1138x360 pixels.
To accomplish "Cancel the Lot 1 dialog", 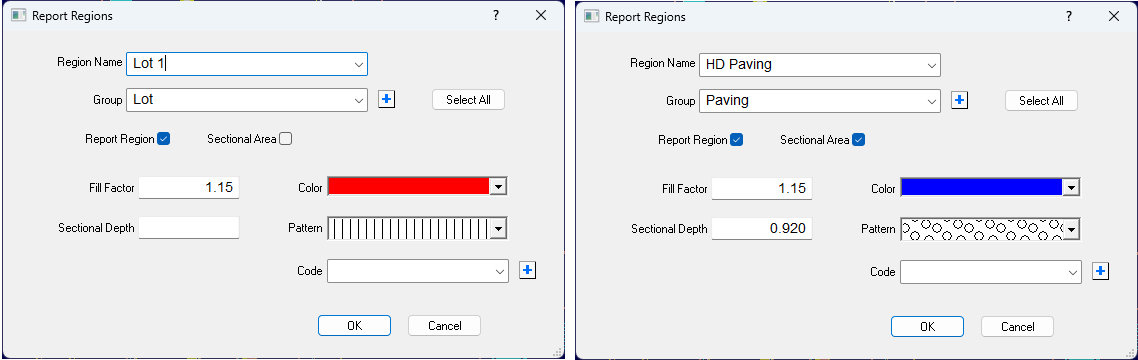I will coord(444,326).
